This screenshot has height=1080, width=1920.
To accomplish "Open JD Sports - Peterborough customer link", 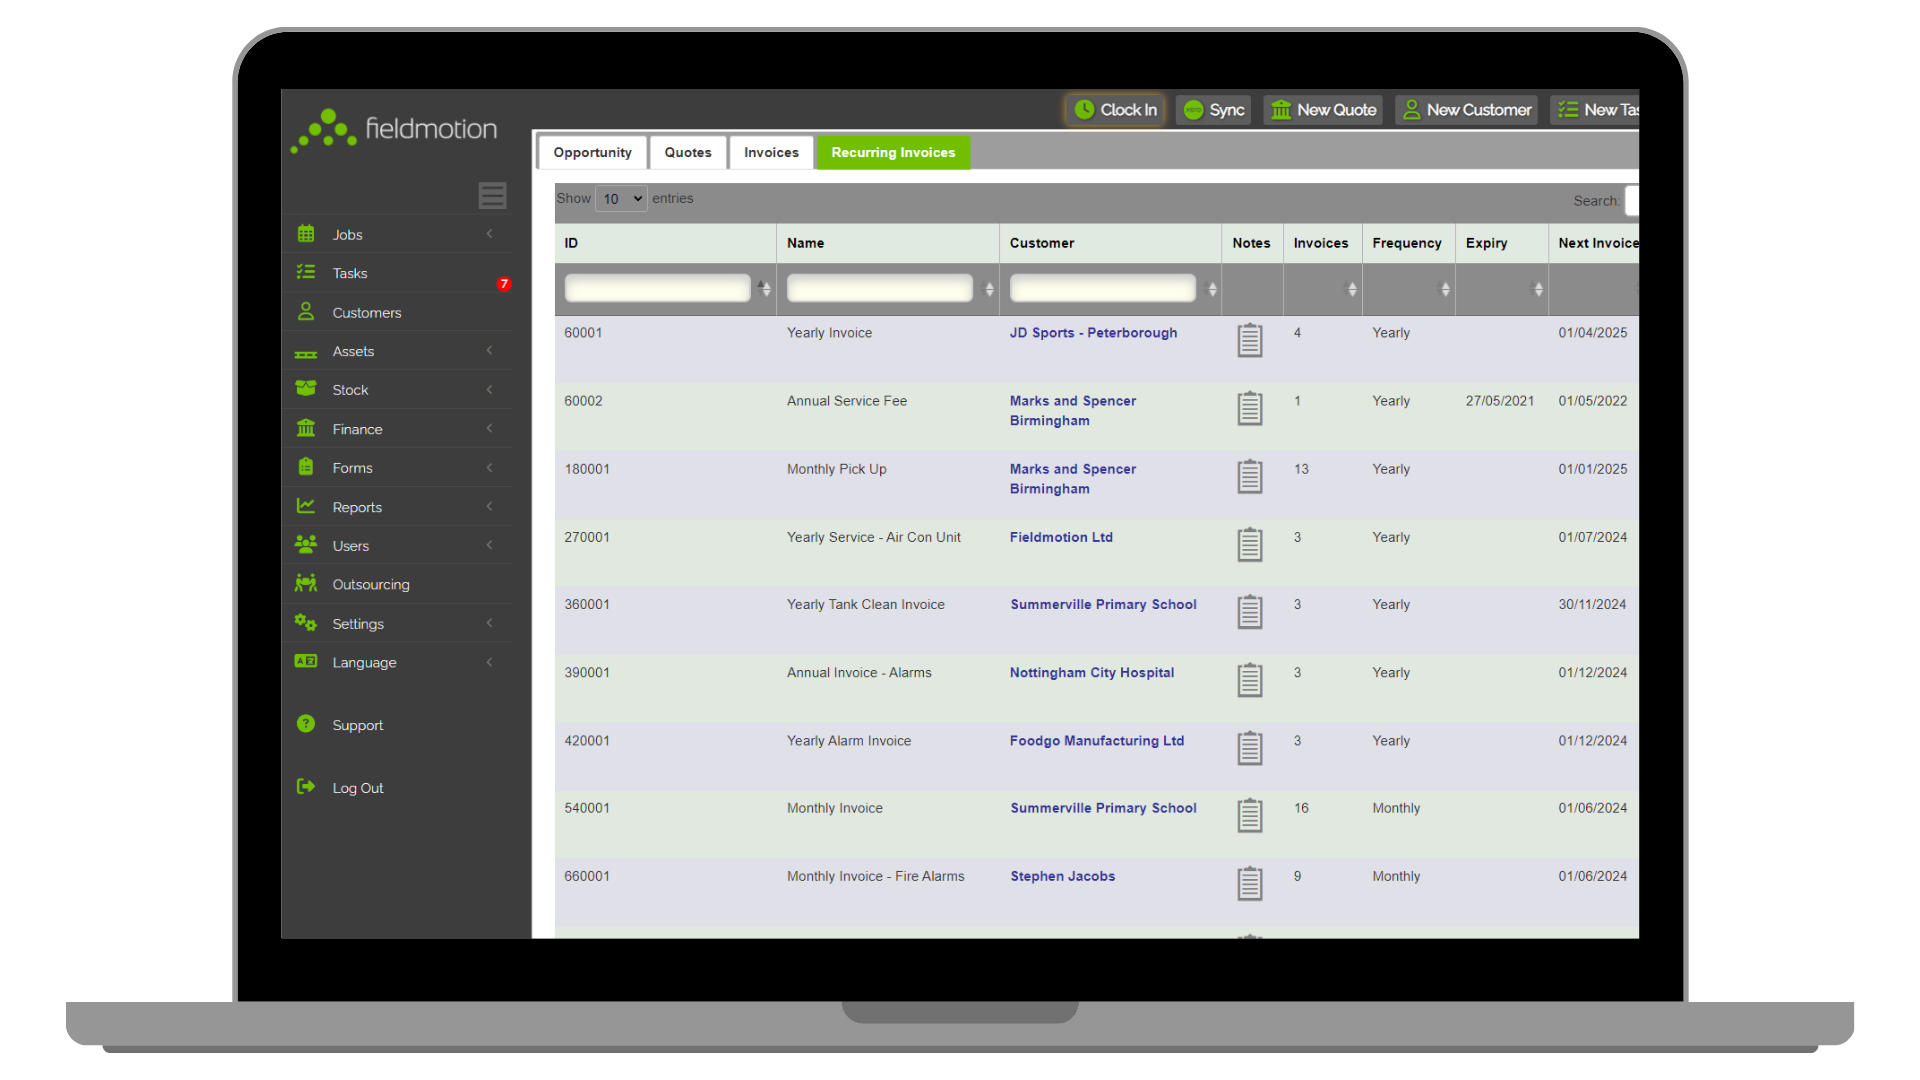I will [1093, 333].
